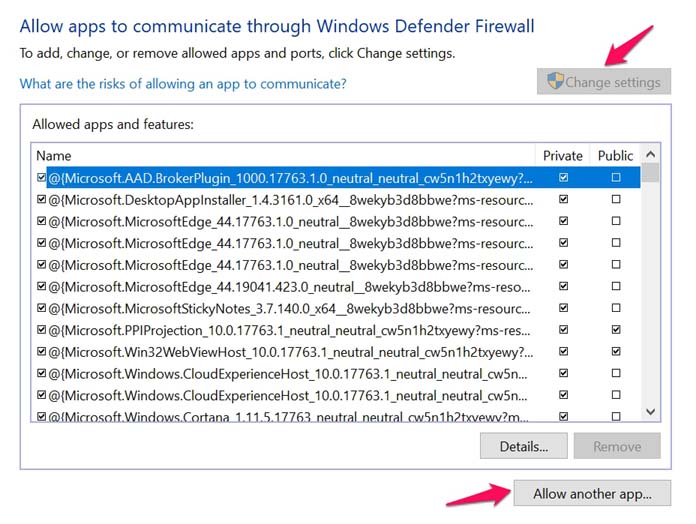The width and height of the screenshot is (696, 524).
Task: Click Allow another app button
Action: 592,493
